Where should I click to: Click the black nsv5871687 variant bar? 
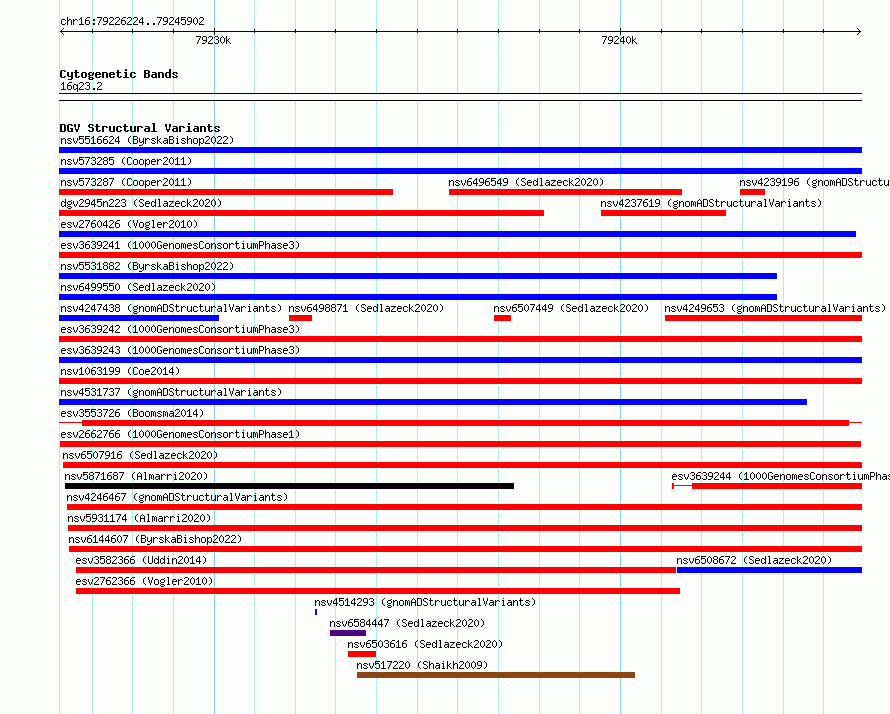pos(289,486)
